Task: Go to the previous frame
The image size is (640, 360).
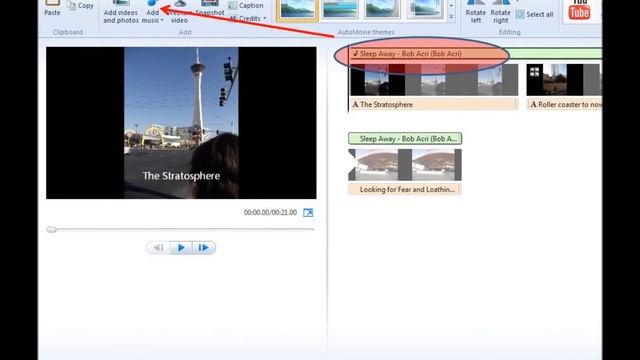Action: click(x=159, y=248)
